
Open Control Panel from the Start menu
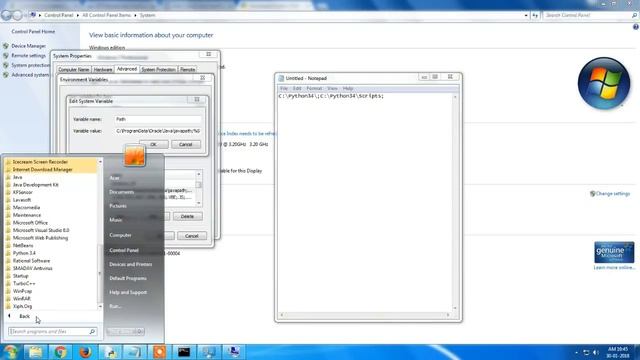click(x=124, y=250)
